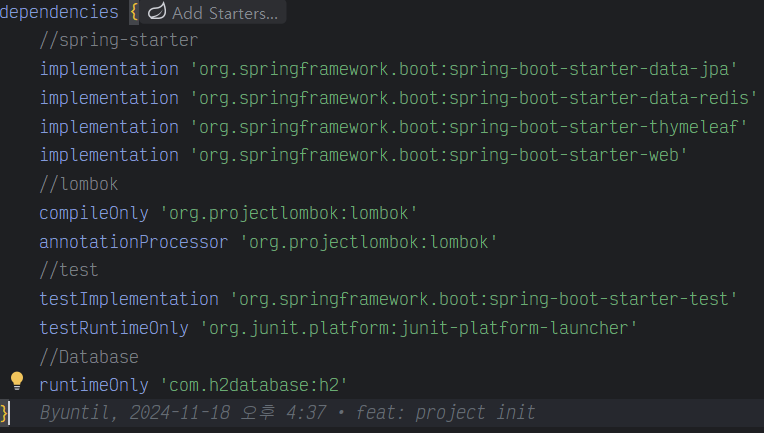This screenshot has width=764, height=433.
Task: Click the lombok string on the compileOnly line
Action: click(288, 213)
